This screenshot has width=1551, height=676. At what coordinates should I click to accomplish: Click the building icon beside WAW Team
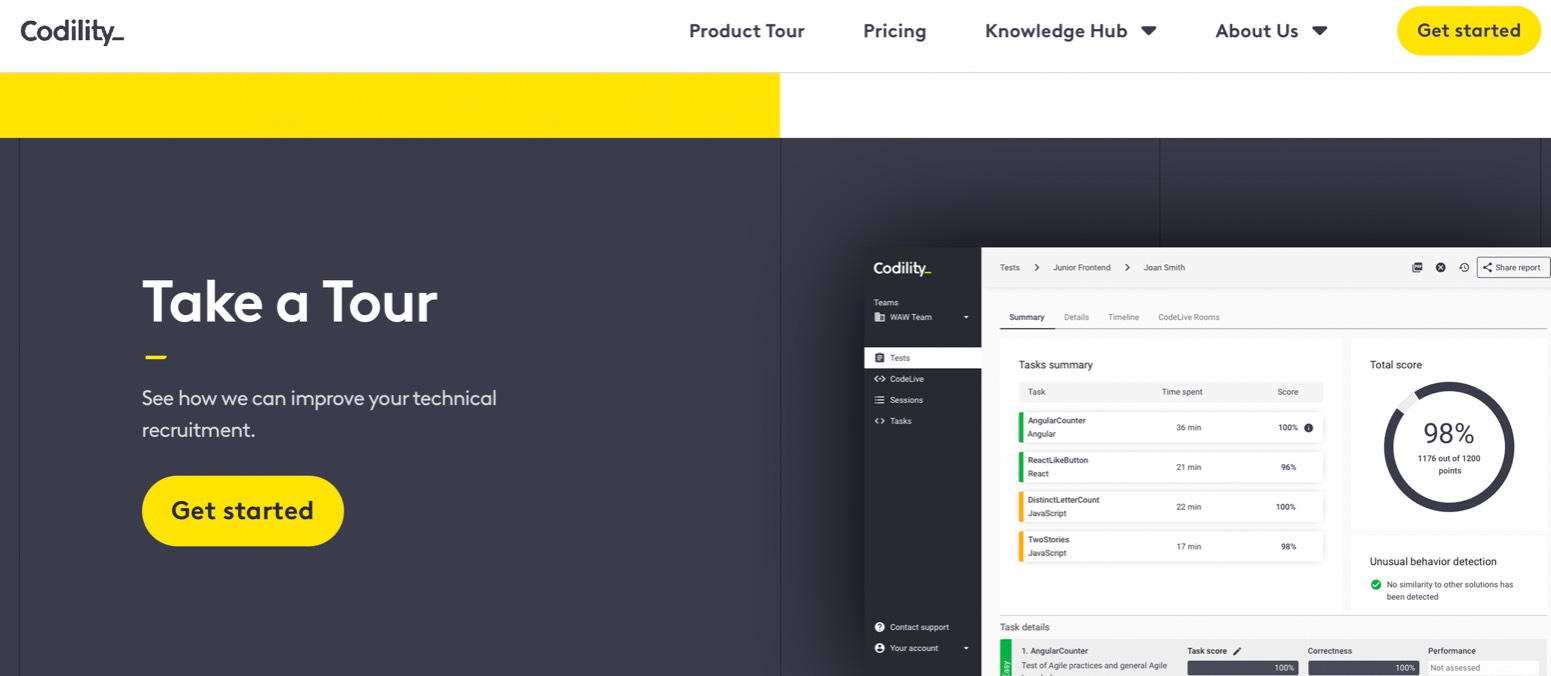pos(880,317)
